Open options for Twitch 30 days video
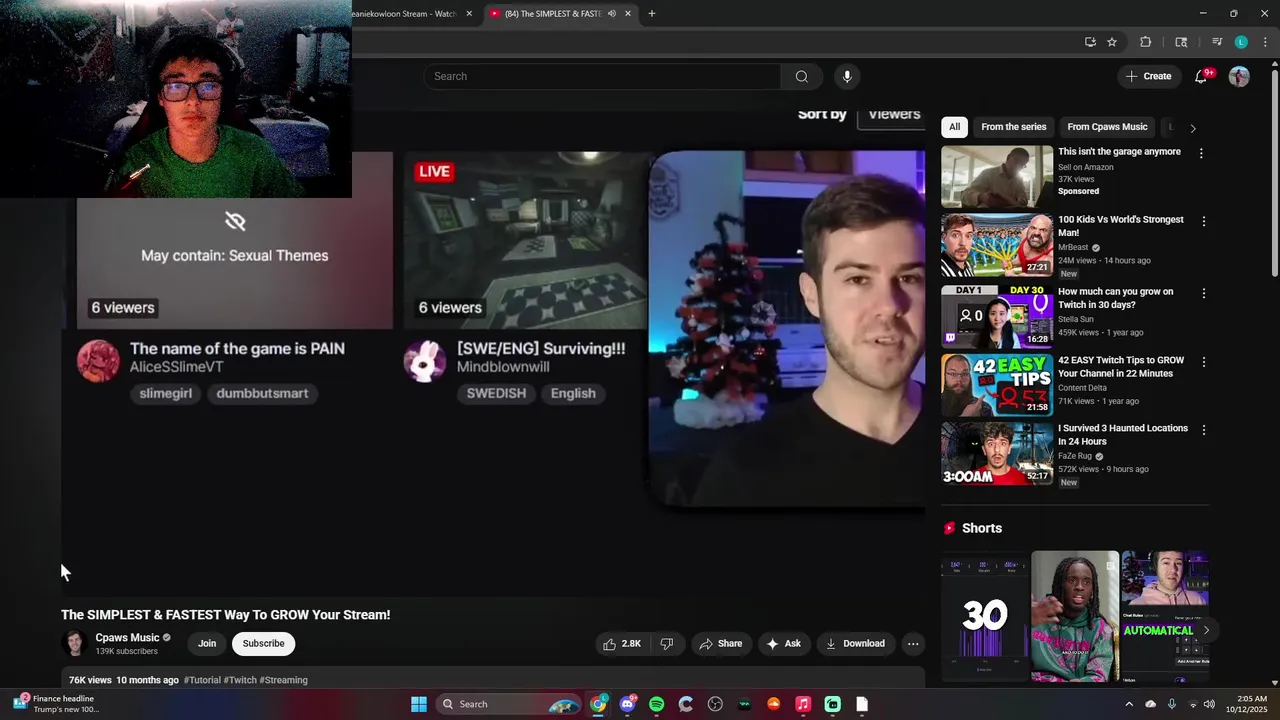Viewport: 1280px width, 720px height. coord(1203,293)
